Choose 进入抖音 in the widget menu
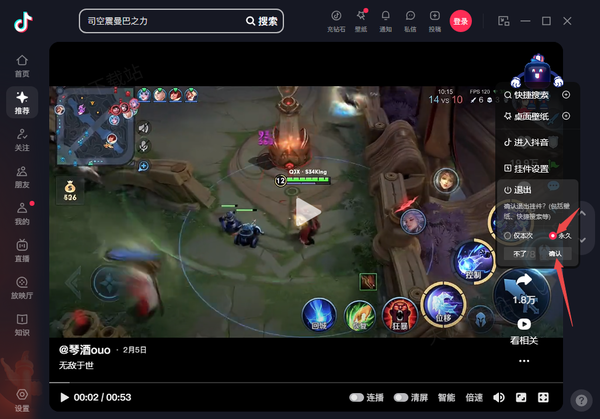The width and height of the screenshot is (600, 419). coord(527,142)
